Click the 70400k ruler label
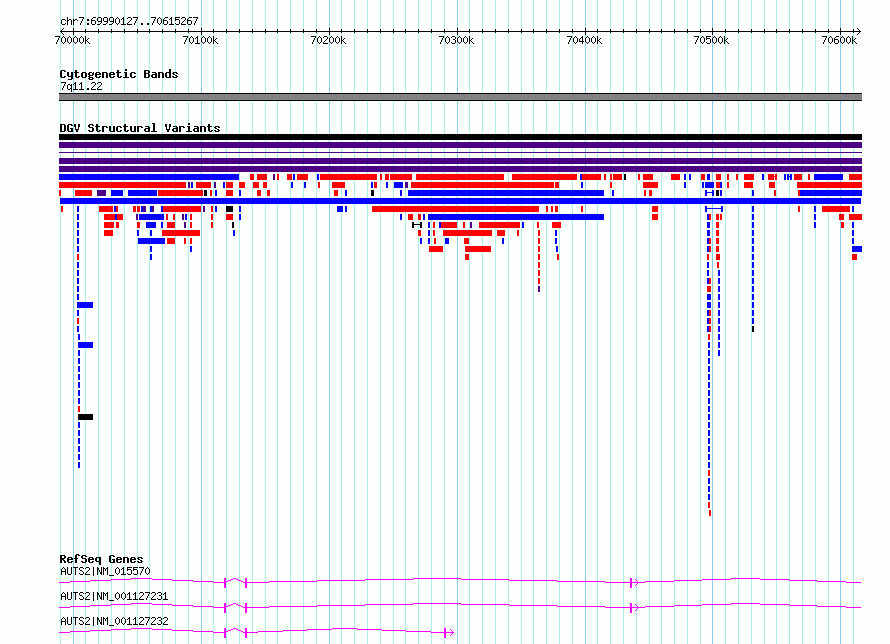 (584, 40)
